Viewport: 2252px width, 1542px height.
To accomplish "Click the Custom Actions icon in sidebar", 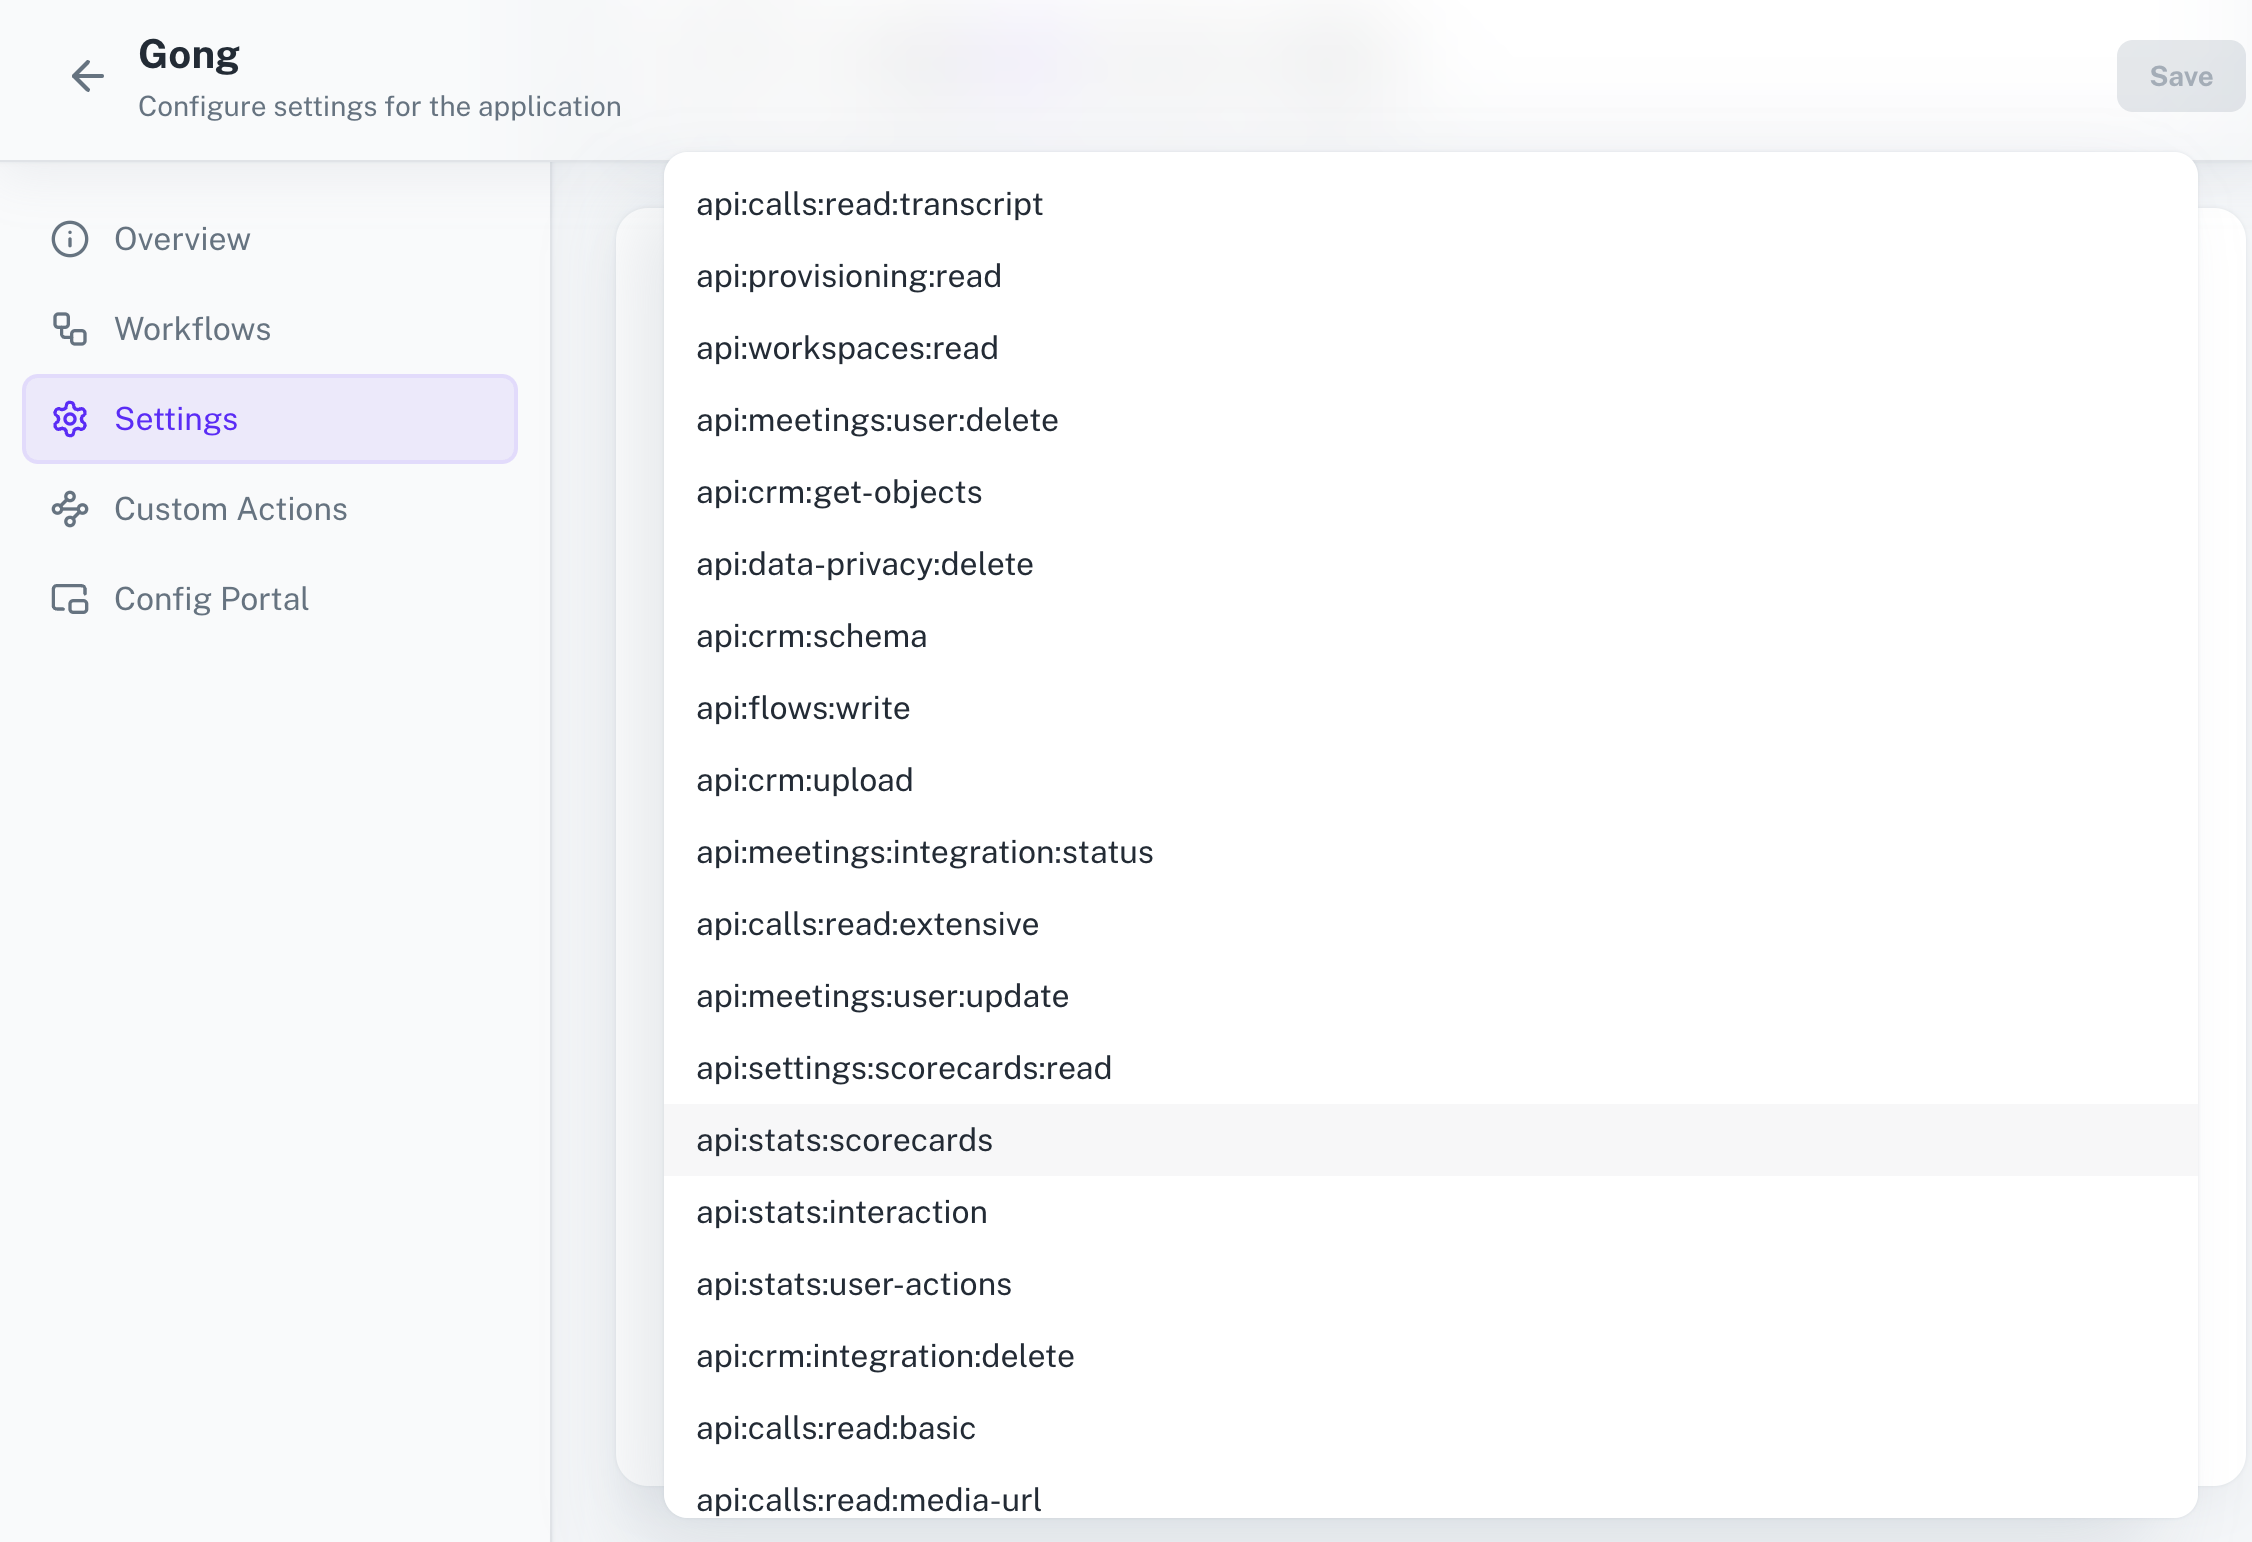I will click(69, 509).
